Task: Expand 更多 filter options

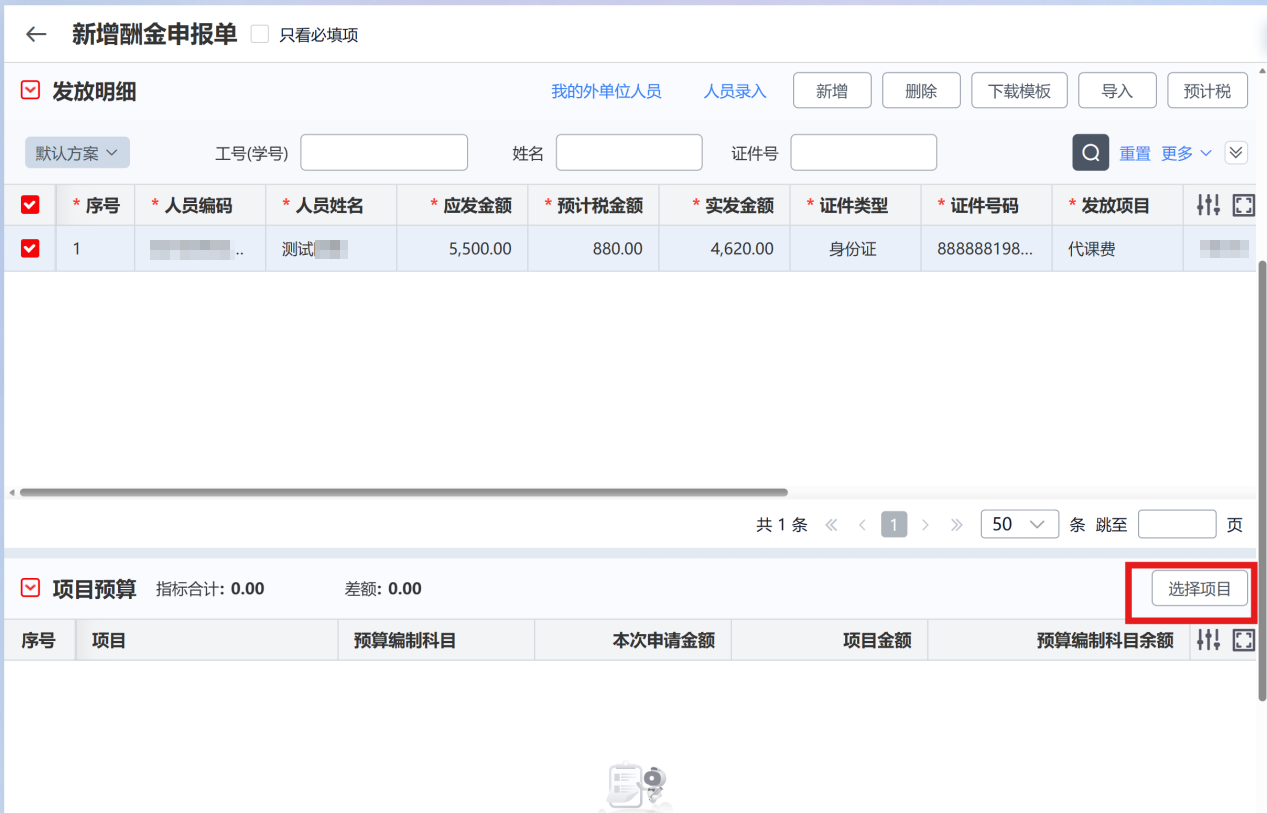Action: [x=1186, y=153]
